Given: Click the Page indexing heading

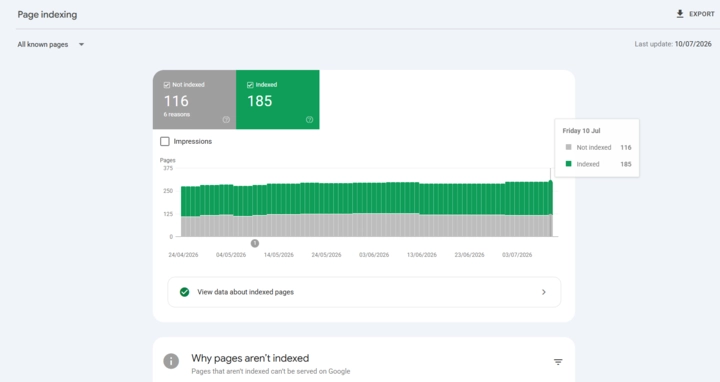Looking at the screenshot, I should pyautogui.click(x=47, y=15).
